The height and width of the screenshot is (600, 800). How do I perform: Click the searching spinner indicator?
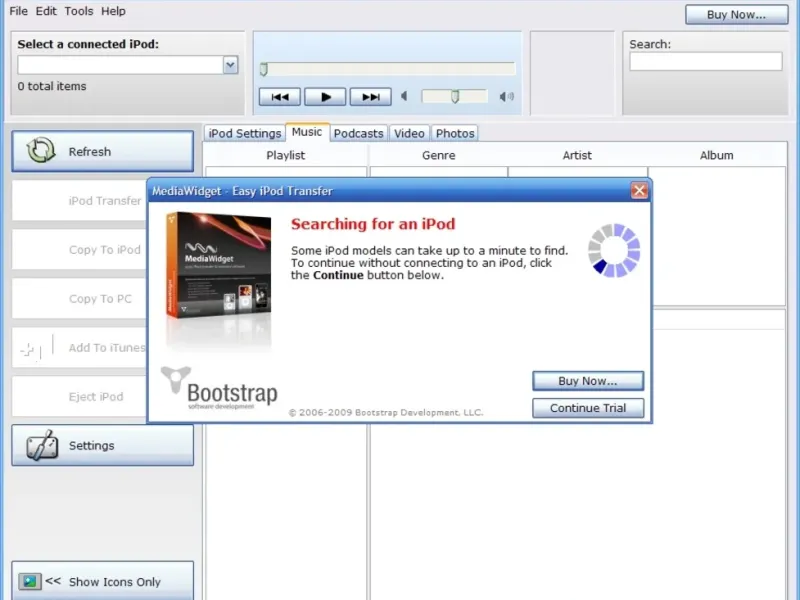(614, 250)
